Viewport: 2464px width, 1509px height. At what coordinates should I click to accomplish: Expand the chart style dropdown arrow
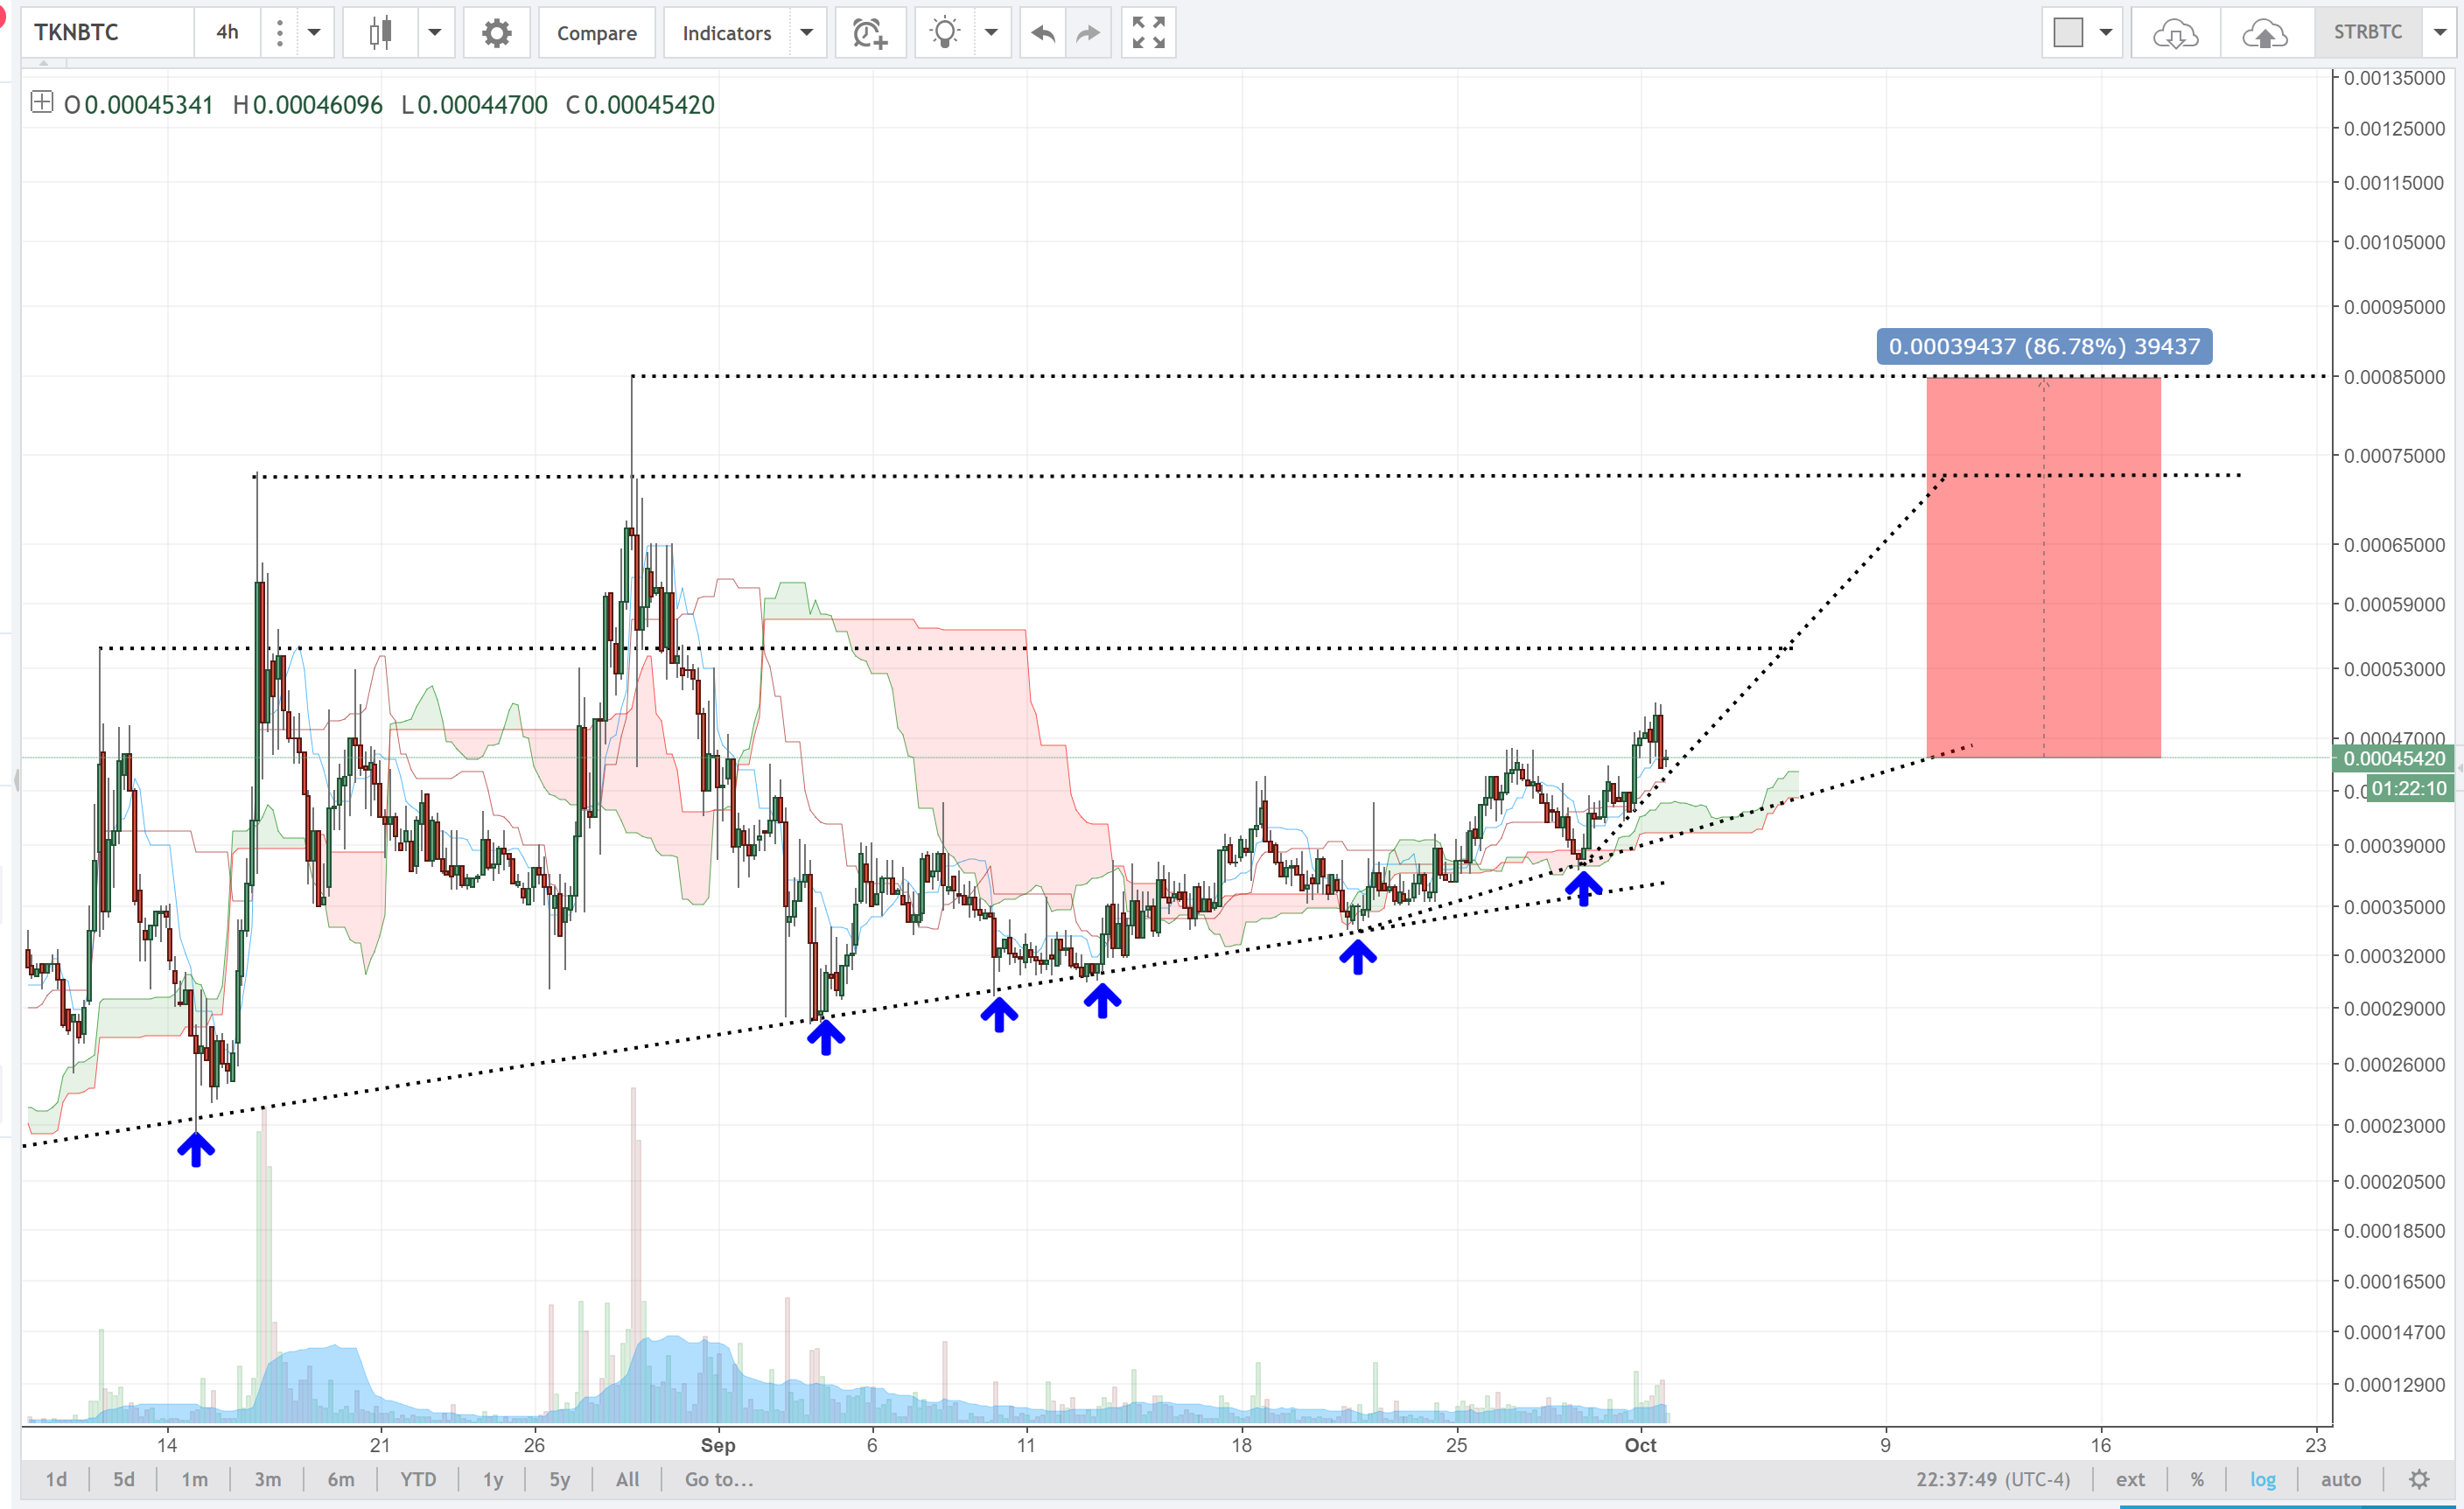(435, 32)
